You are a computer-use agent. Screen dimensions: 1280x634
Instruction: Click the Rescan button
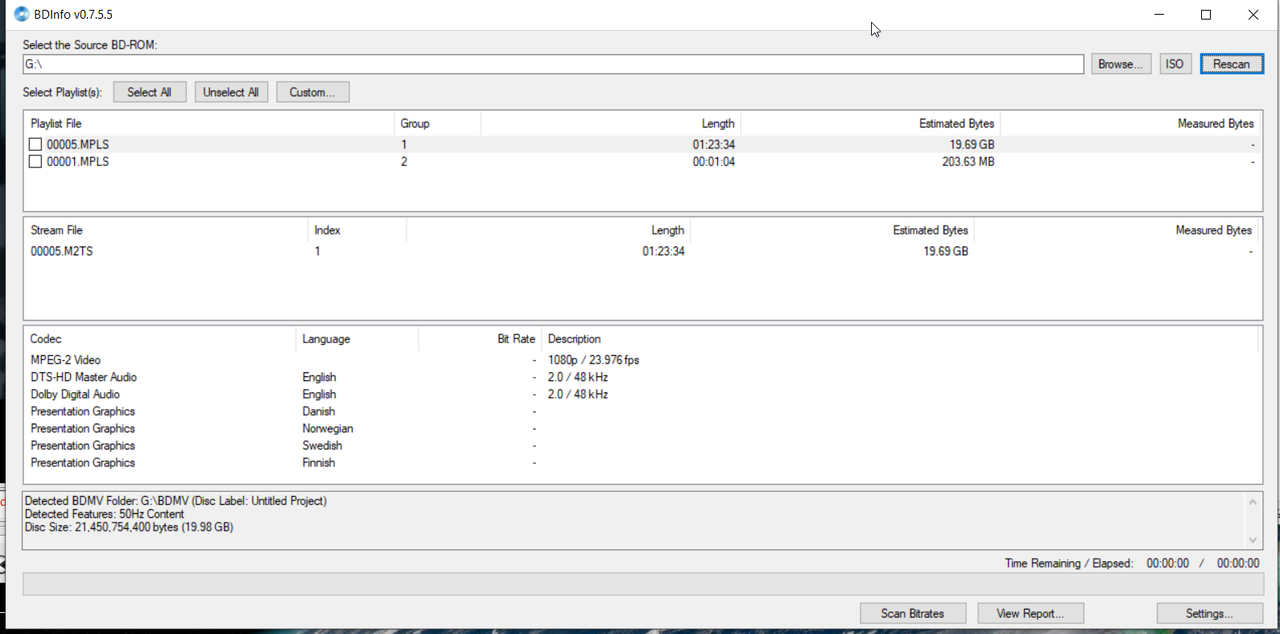(x=1232, y=64)
